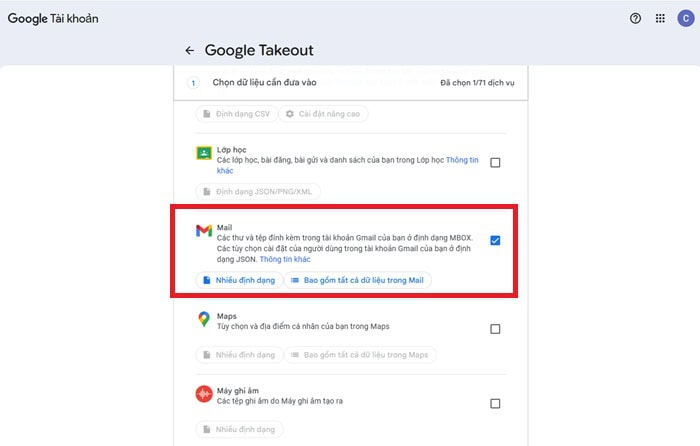Screen dimensions: 700x446
Task: Click the Cài đặt nâng cao button
Action: (x=322, y=114)
